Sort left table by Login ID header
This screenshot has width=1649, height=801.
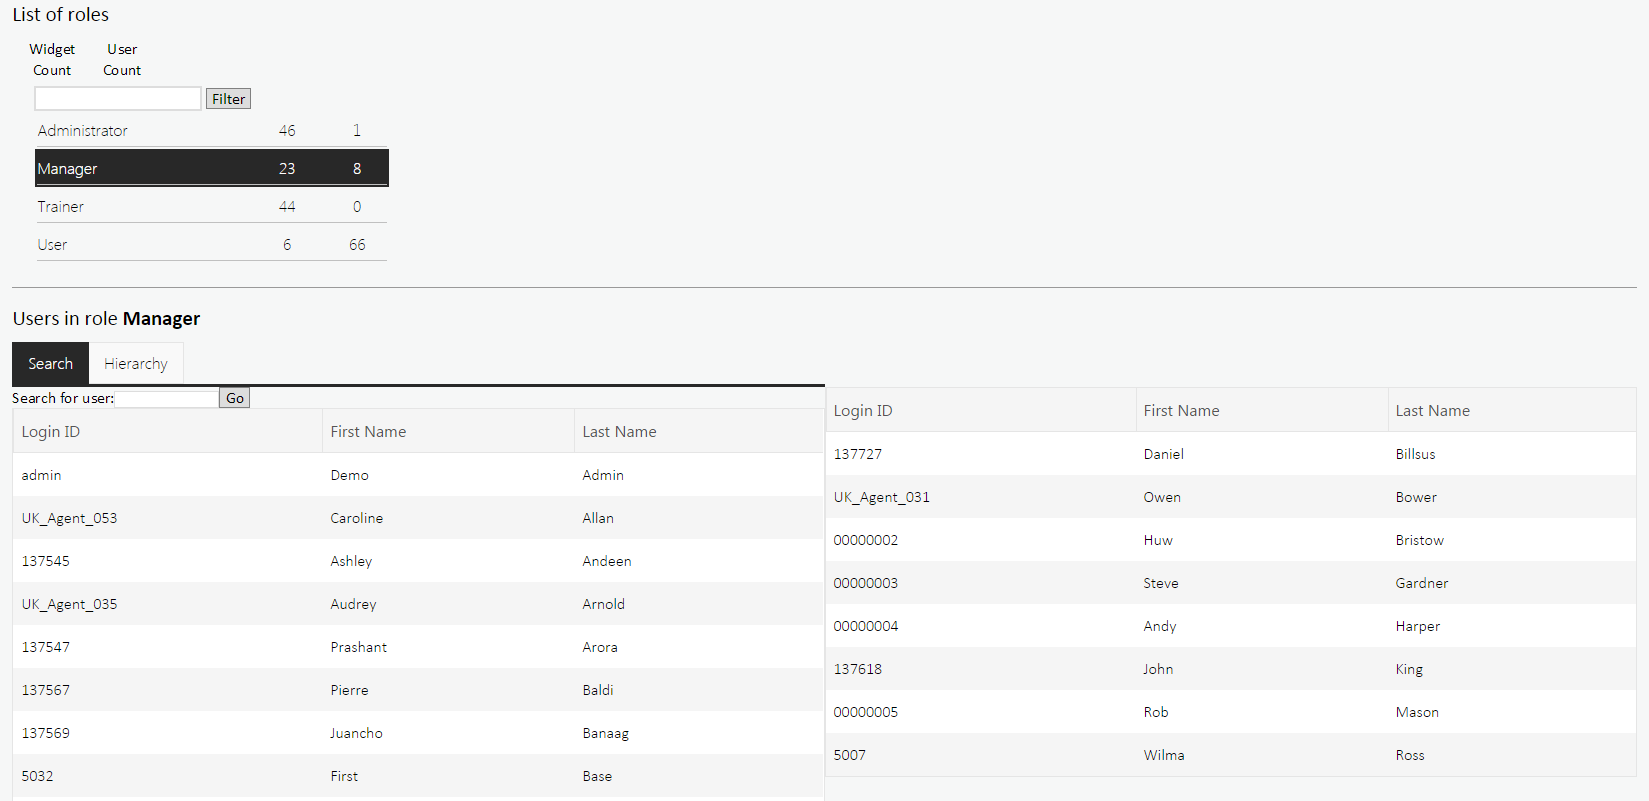click(x=51, y=432)
